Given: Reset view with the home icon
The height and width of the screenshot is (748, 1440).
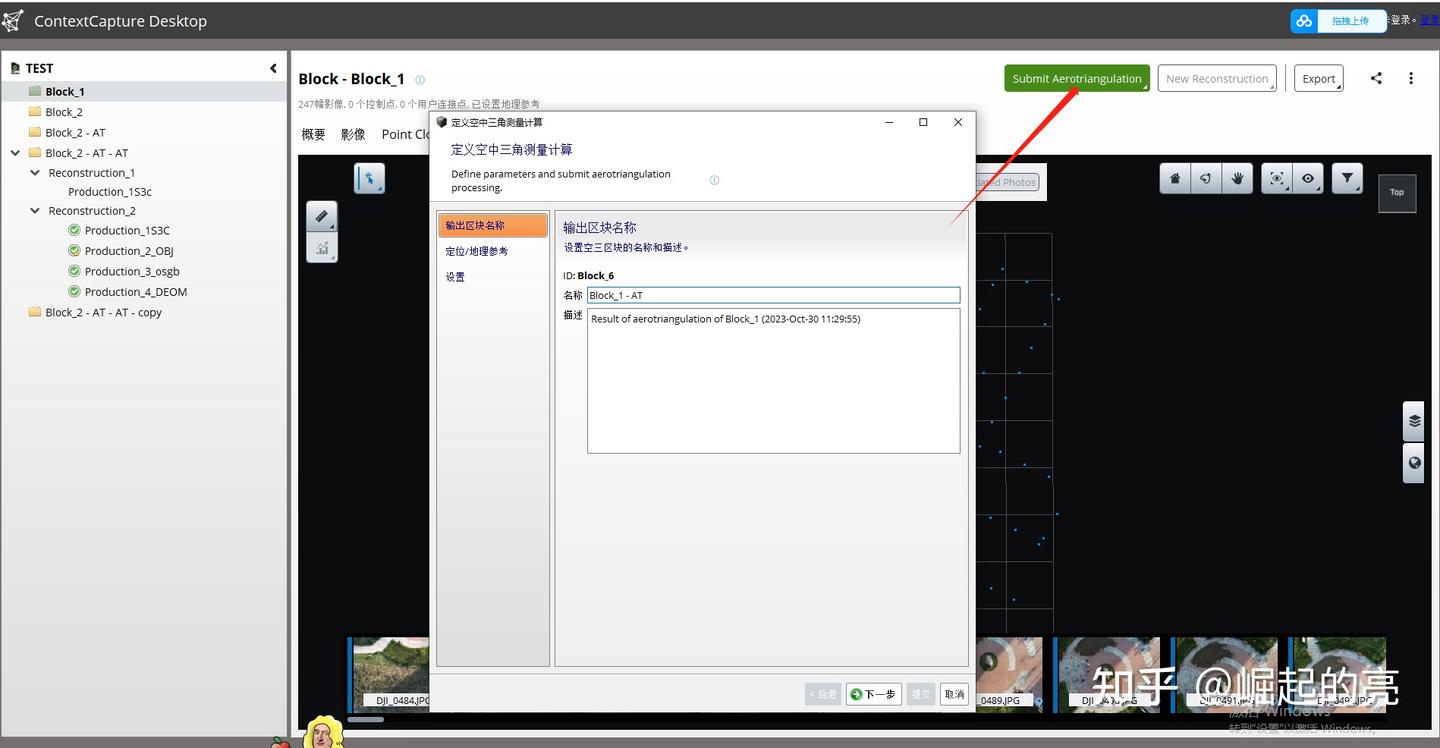Looking at the screenshot, I should coord(1174,178).
